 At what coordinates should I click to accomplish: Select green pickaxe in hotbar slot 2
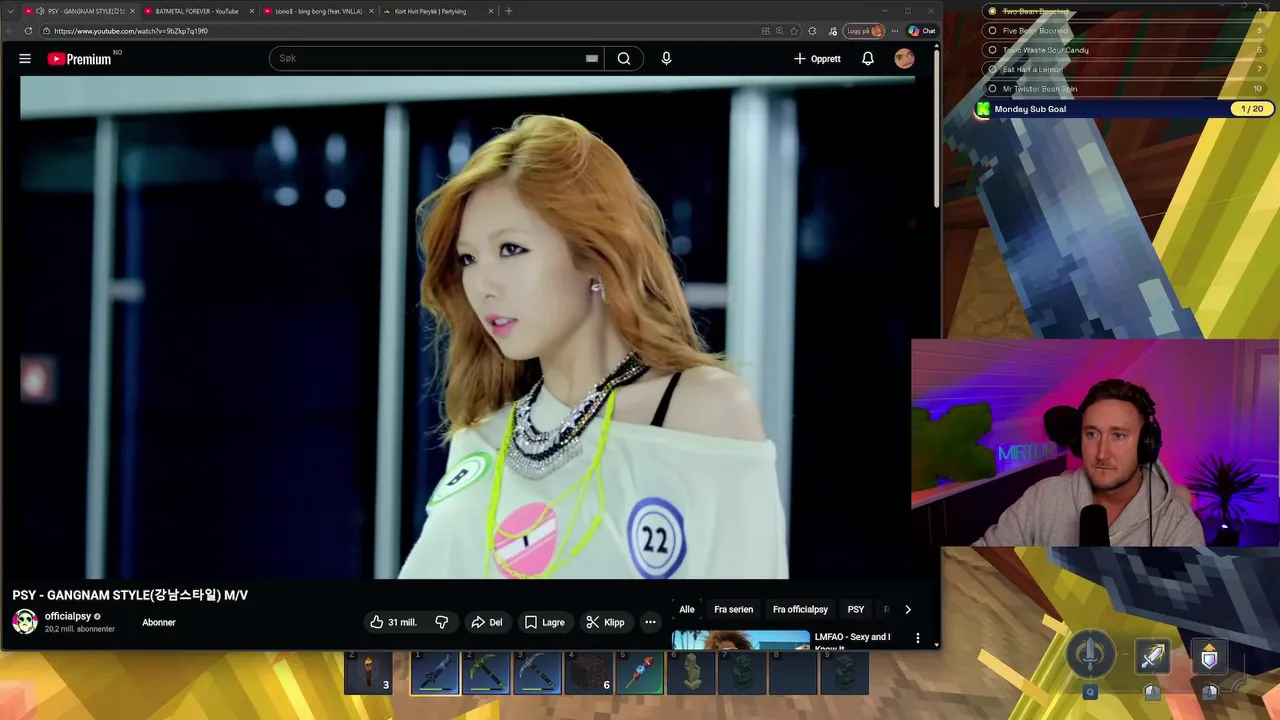pos(486,672)
